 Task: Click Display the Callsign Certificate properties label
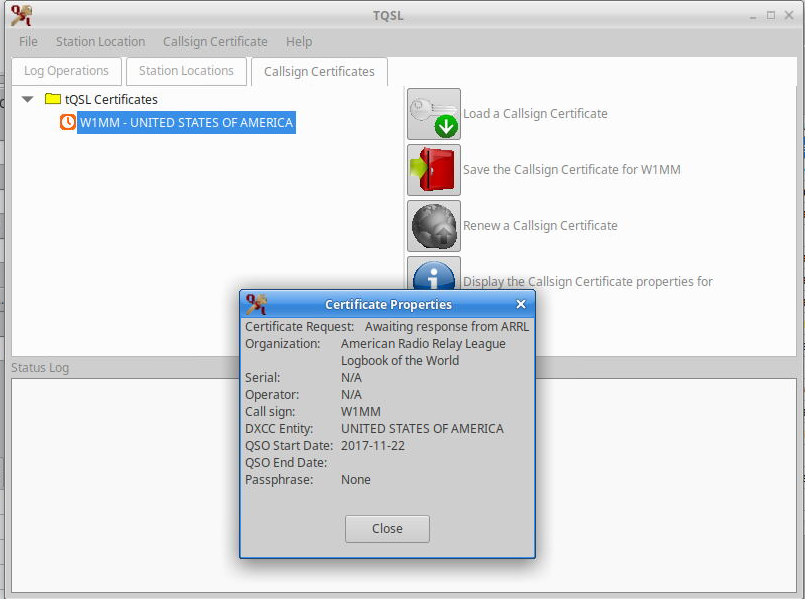[x=588, y=282]
